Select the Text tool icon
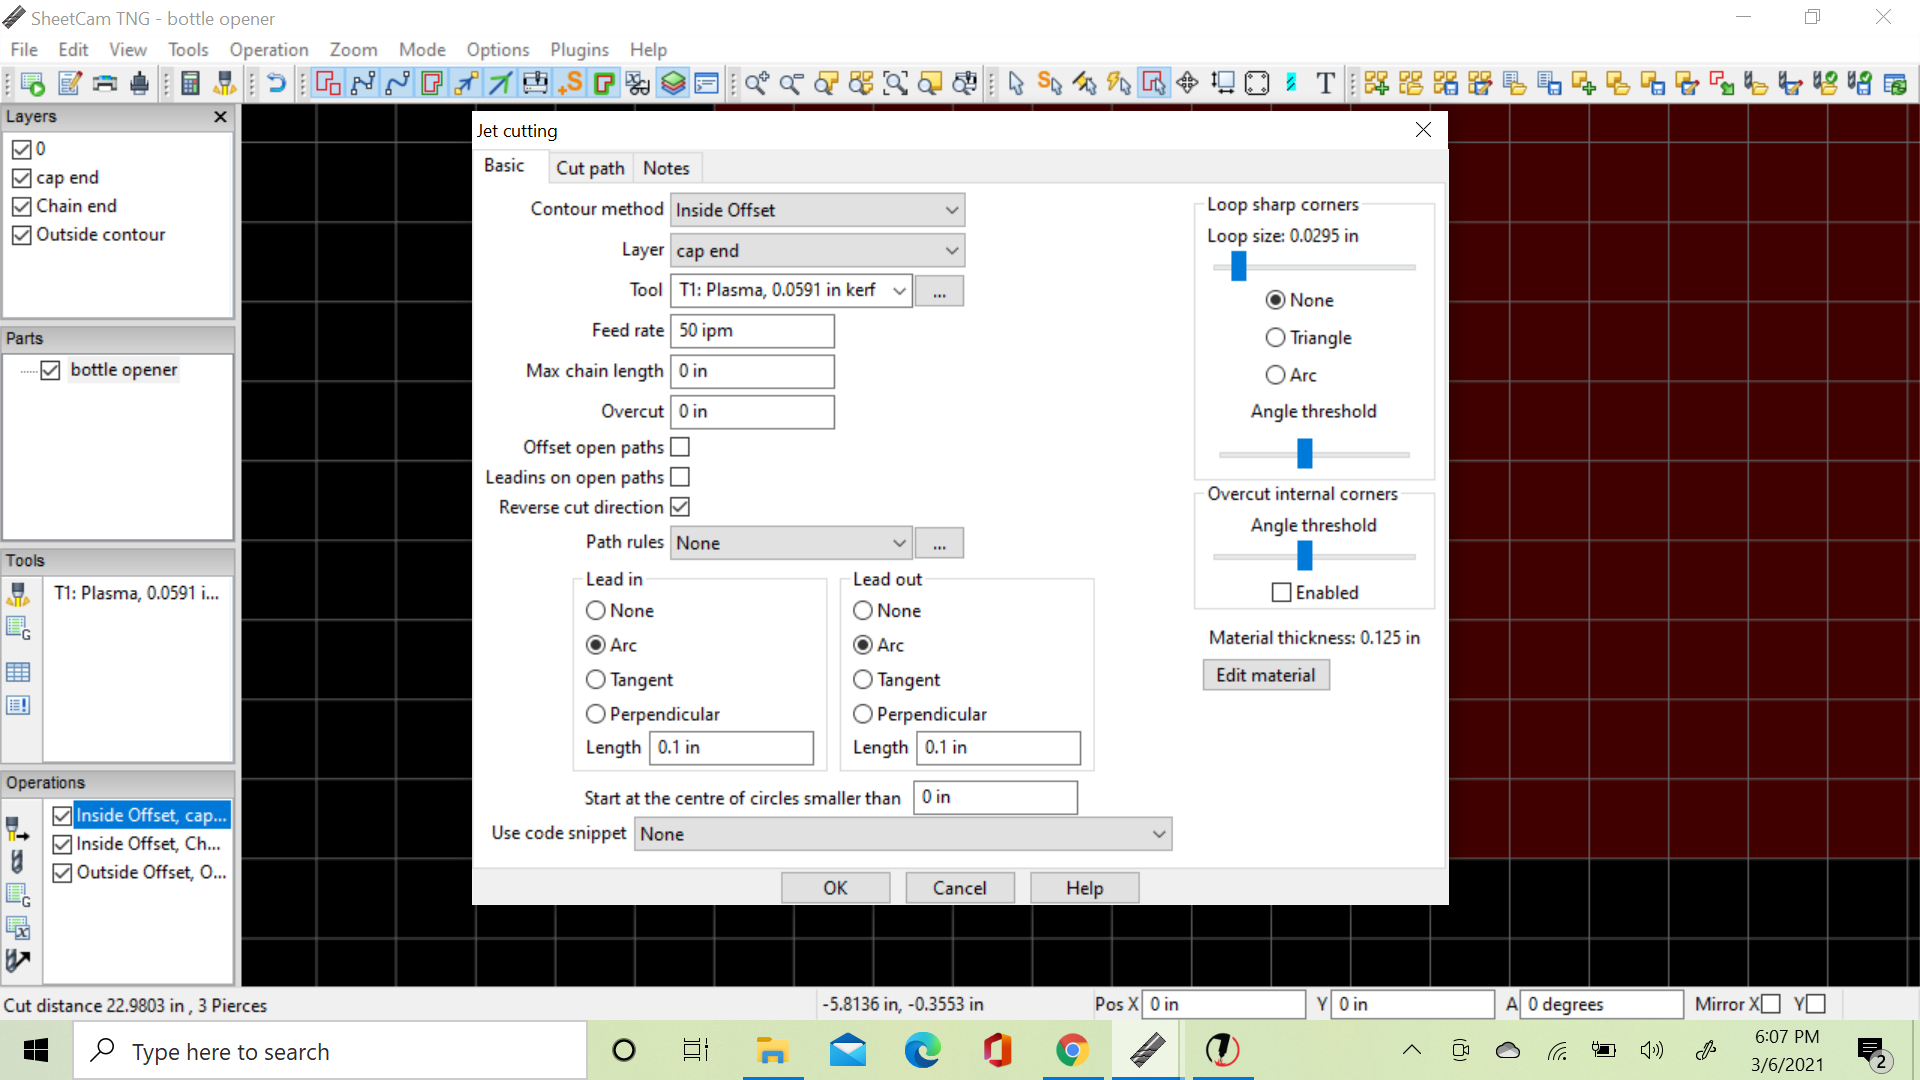This screenshot has width=1920, height=1080. point(1325,83)
